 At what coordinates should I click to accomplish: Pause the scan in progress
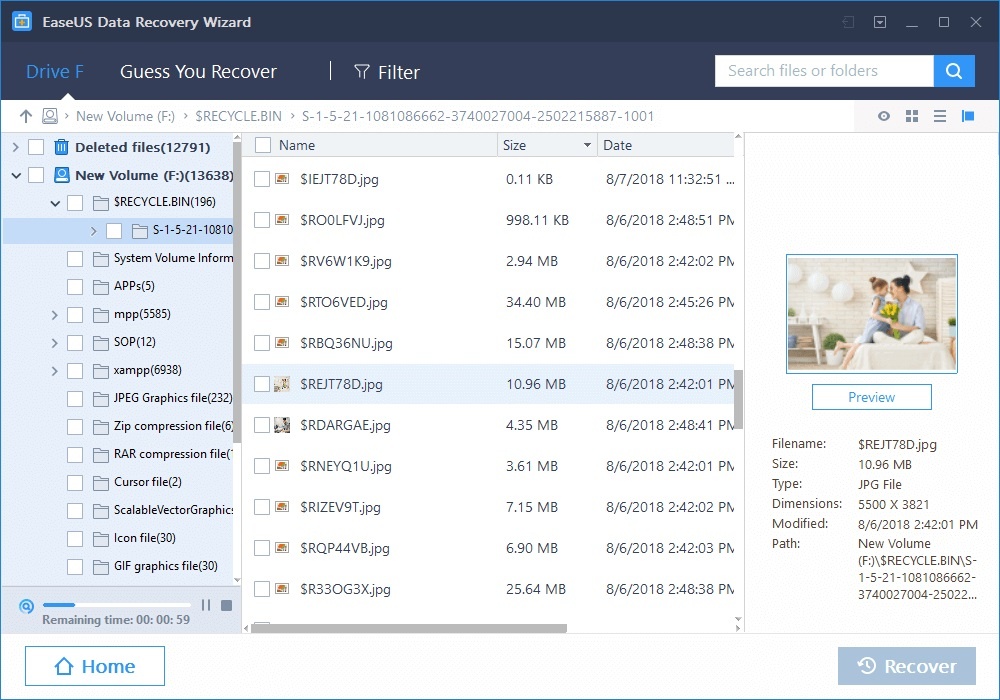(206, 605)
